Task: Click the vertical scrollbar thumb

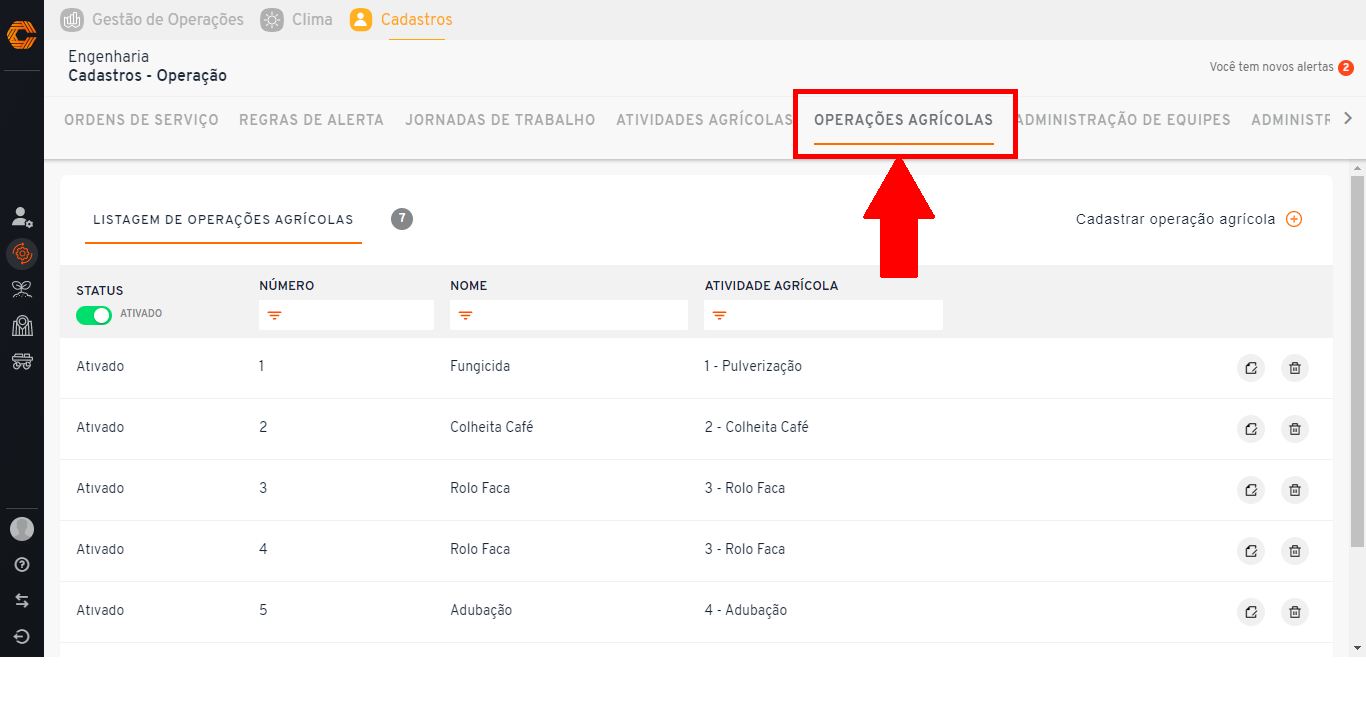Action: 1357,362
